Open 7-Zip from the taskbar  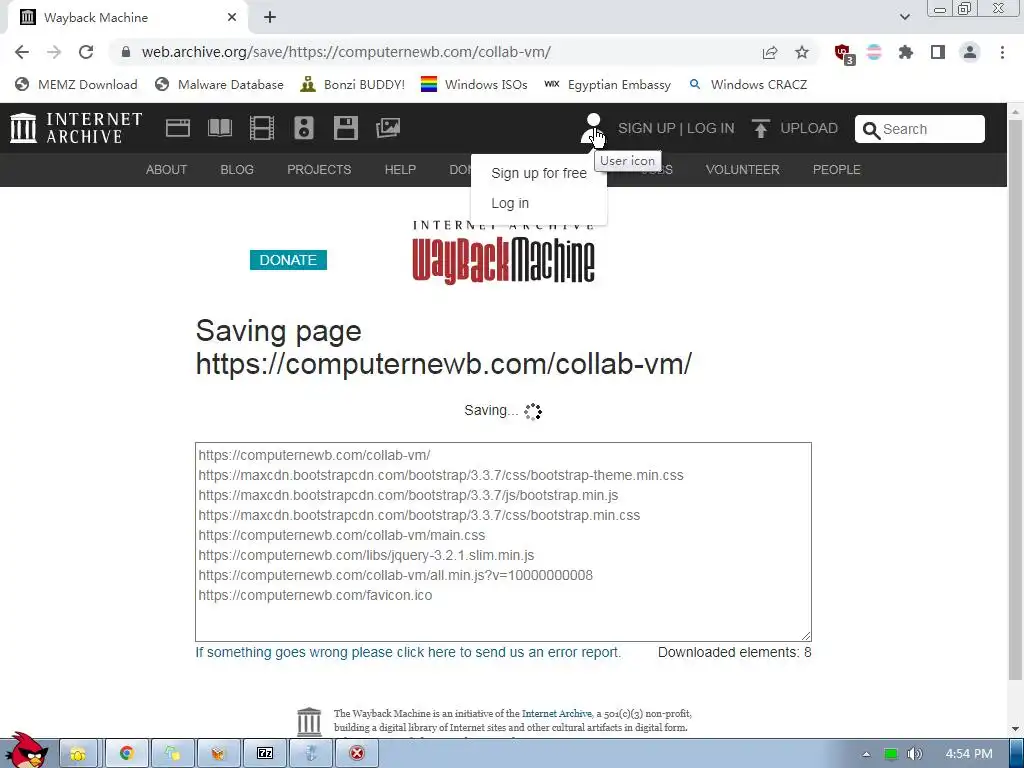(264, 753)
